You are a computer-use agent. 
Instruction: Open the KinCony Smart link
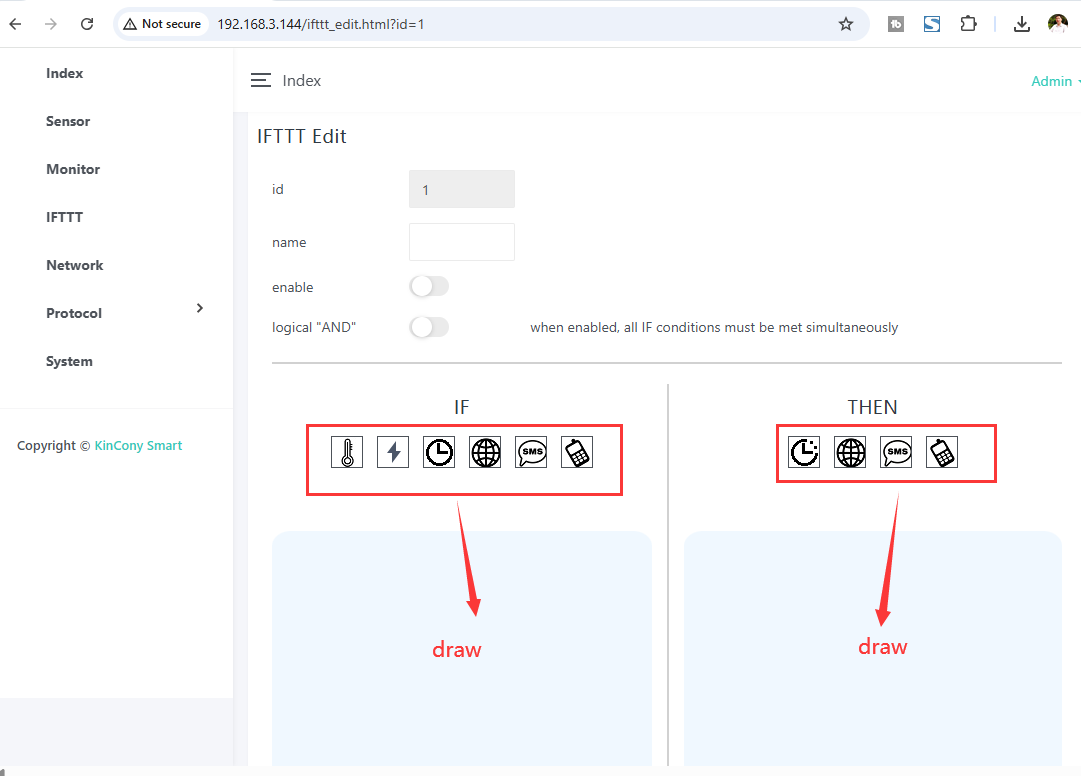[138, 446]
